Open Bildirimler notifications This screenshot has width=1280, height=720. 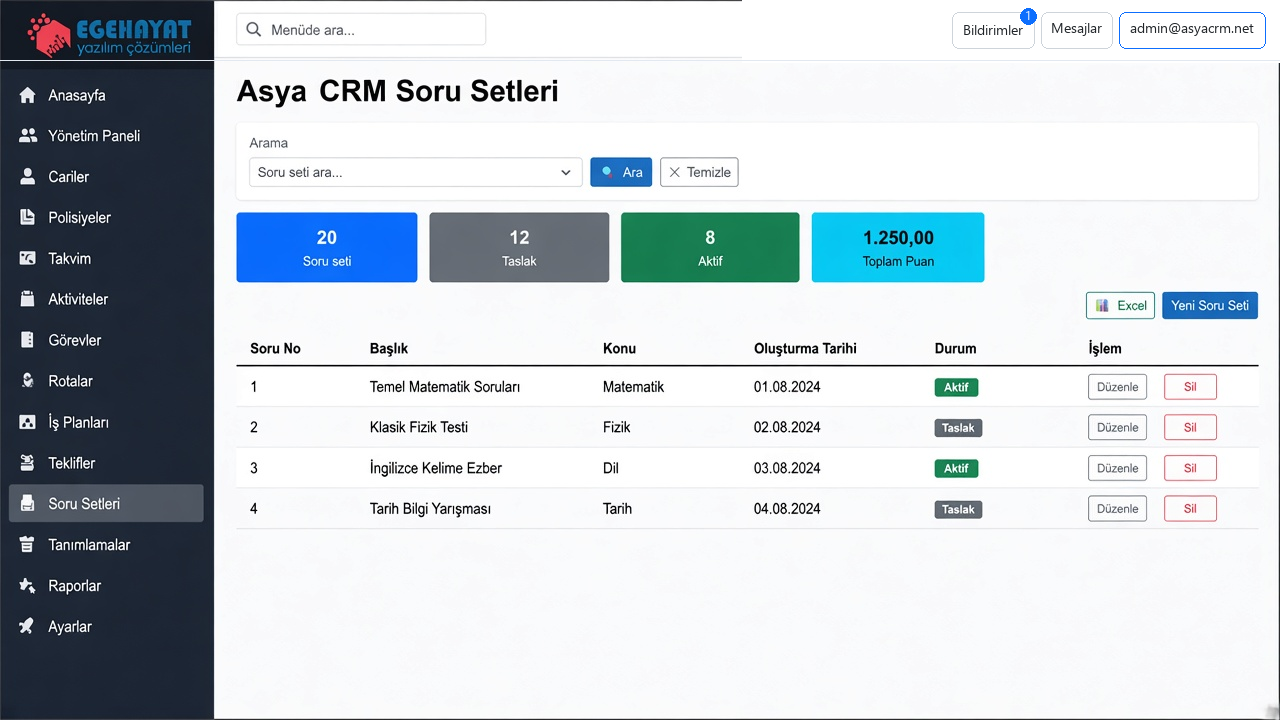pos(993,30)
